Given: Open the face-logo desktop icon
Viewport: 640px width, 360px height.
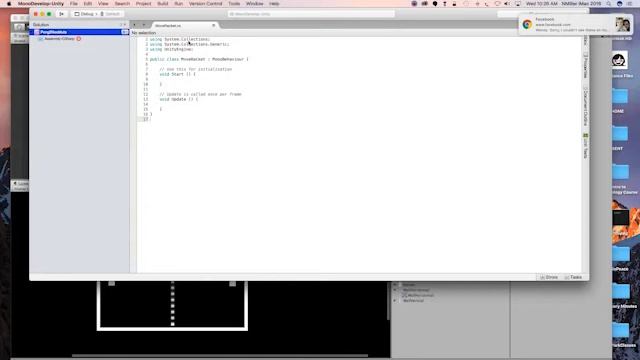Looking at the screenshot, I should (619, 60).
